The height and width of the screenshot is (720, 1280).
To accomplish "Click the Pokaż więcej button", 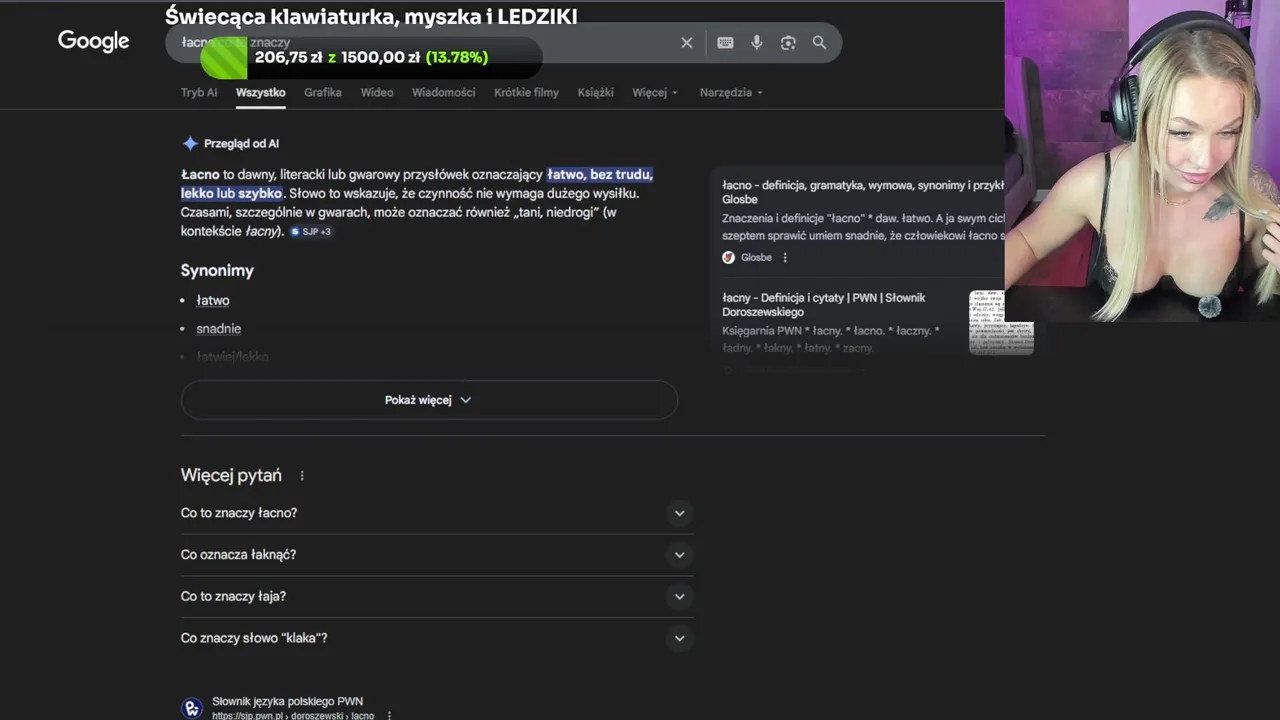I will coord(429,400).
